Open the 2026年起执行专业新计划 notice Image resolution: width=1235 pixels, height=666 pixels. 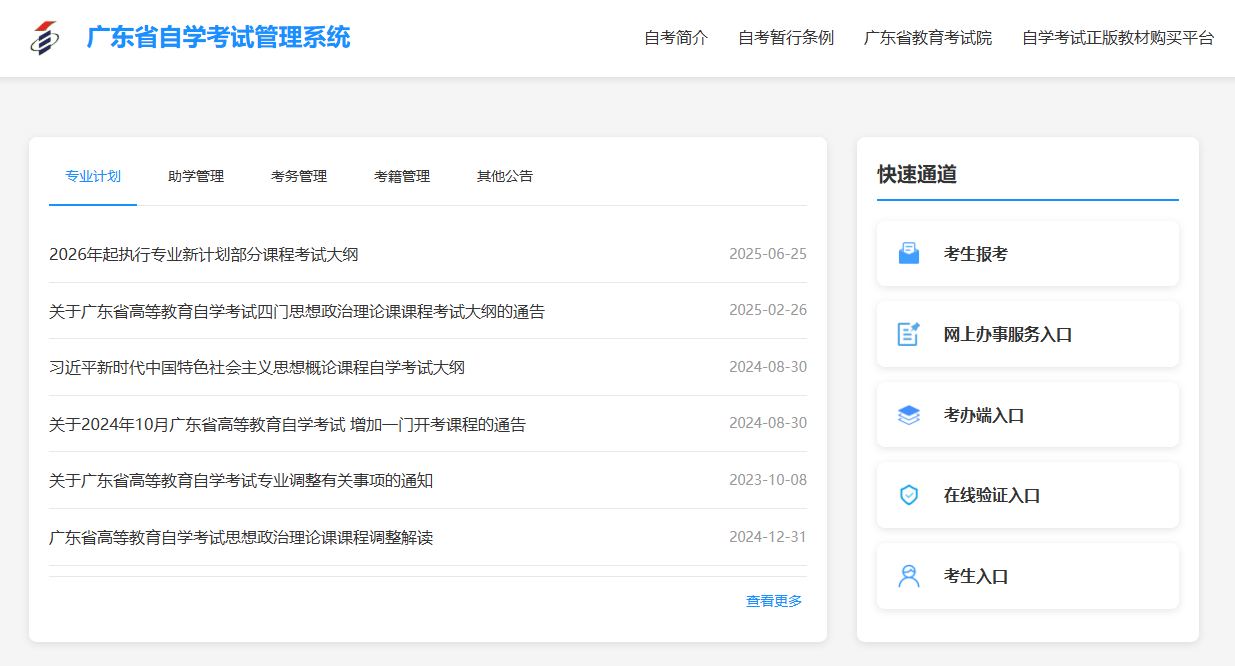(204, 255)
